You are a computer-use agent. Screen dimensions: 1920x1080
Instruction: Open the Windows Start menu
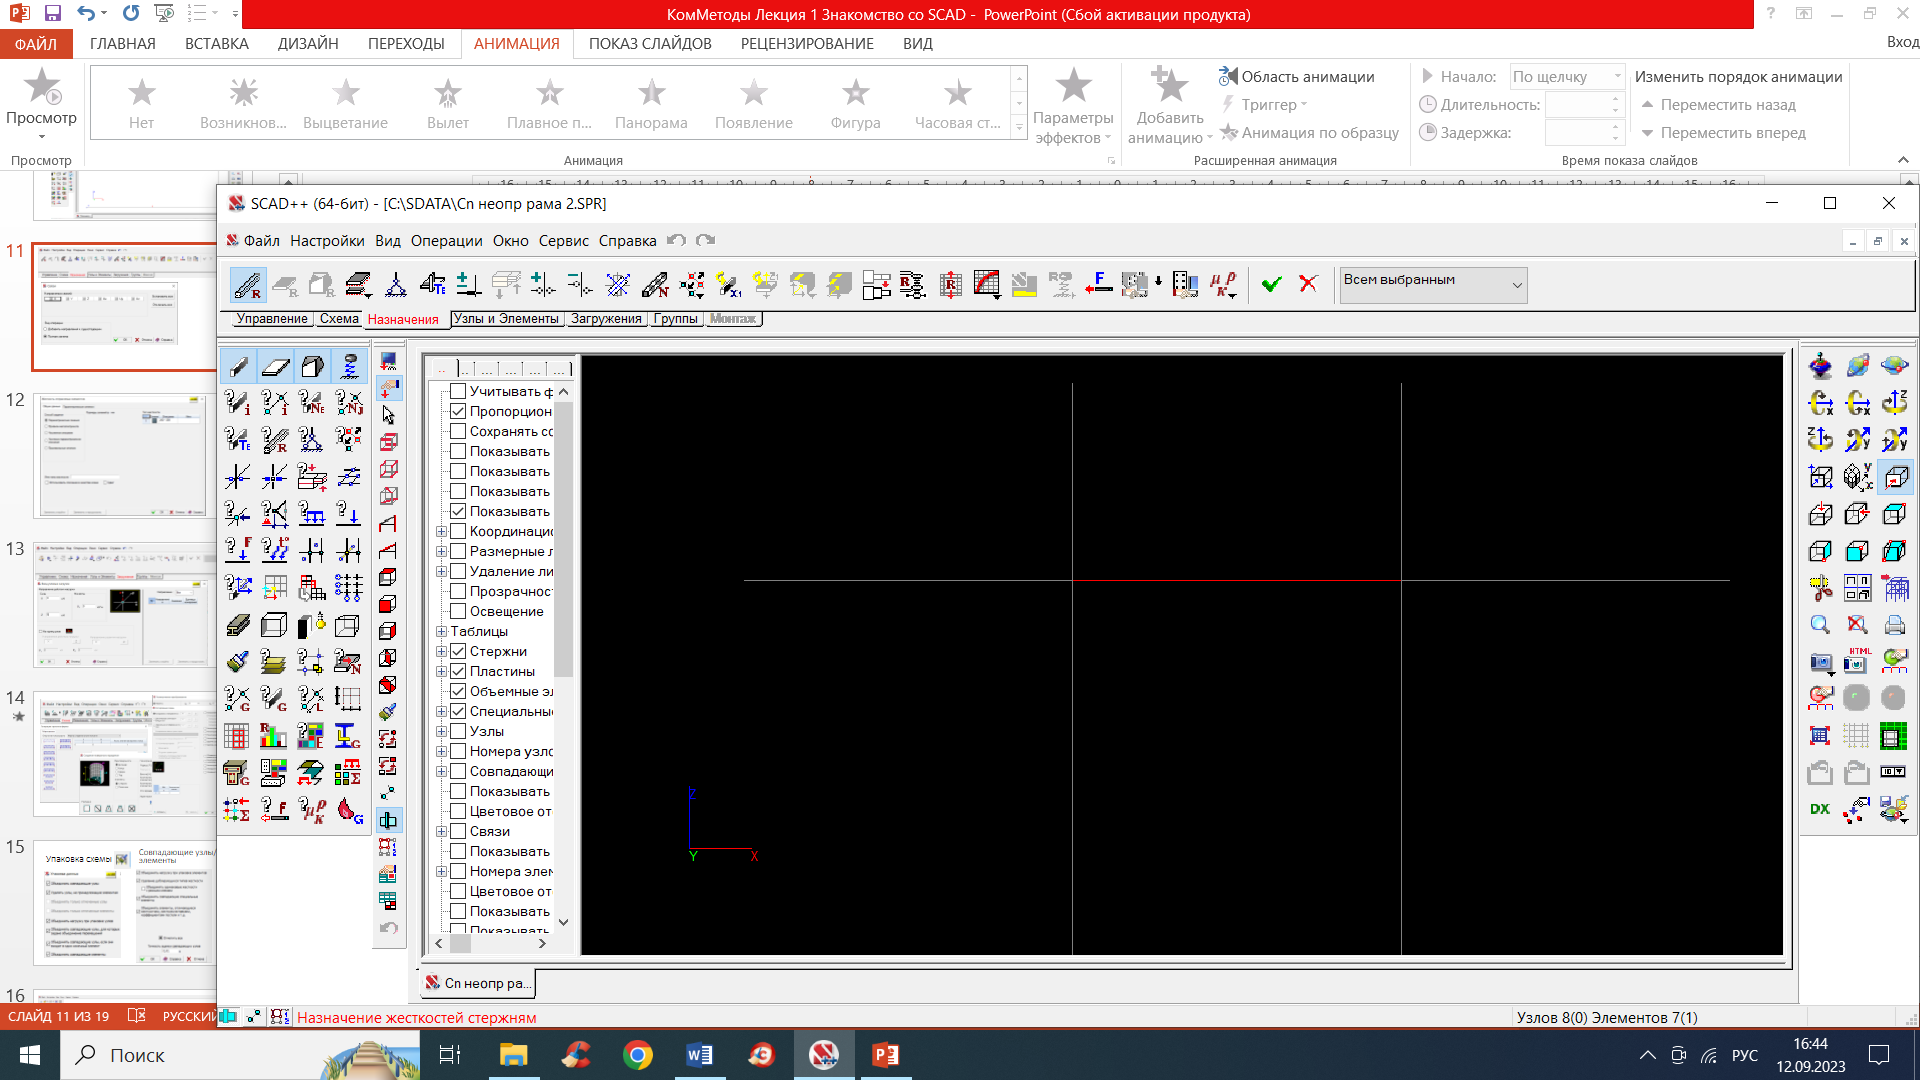pyautogui.click(x=30, y=1055)
